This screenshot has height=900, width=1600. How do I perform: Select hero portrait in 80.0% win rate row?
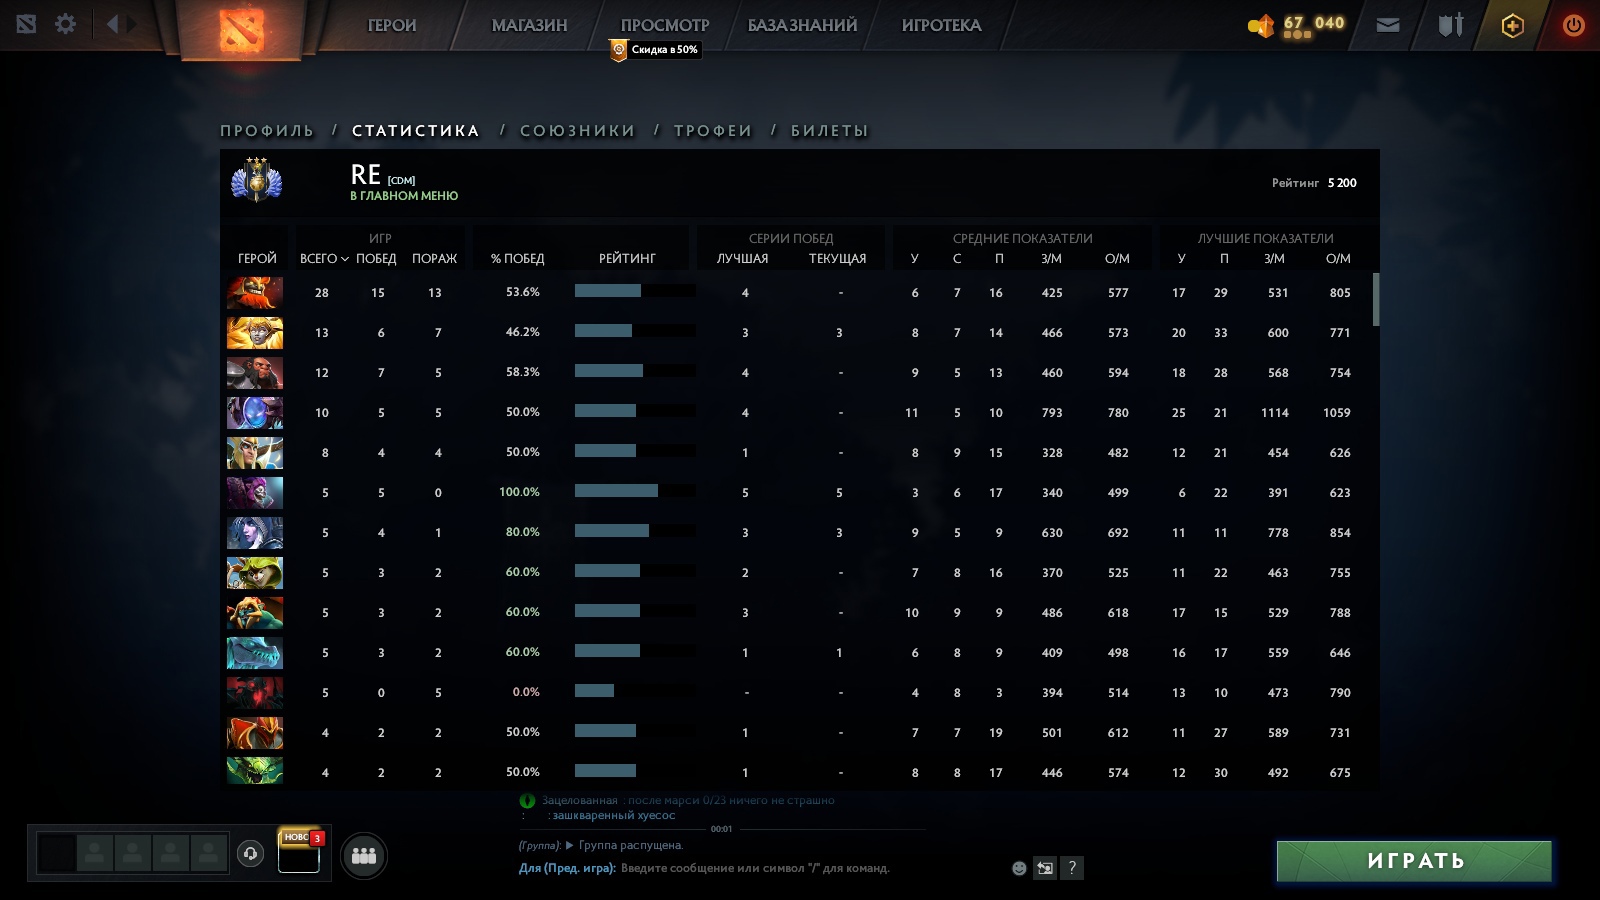[255, 533]
